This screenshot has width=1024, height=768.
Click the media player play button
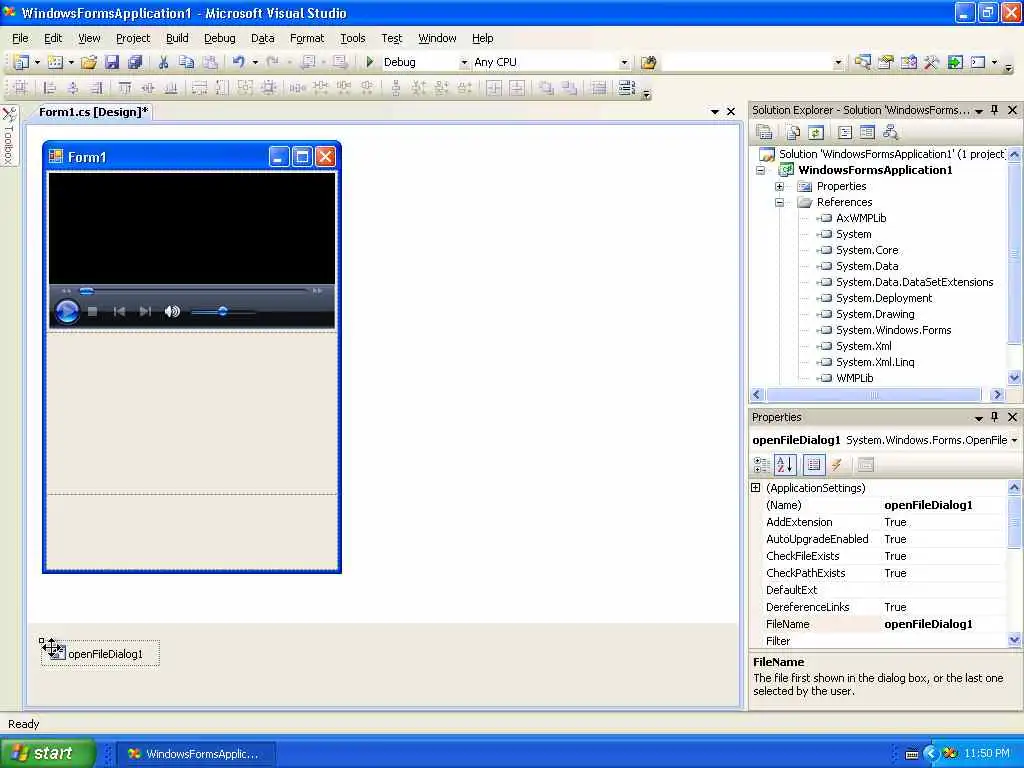(x=67, y=312)
